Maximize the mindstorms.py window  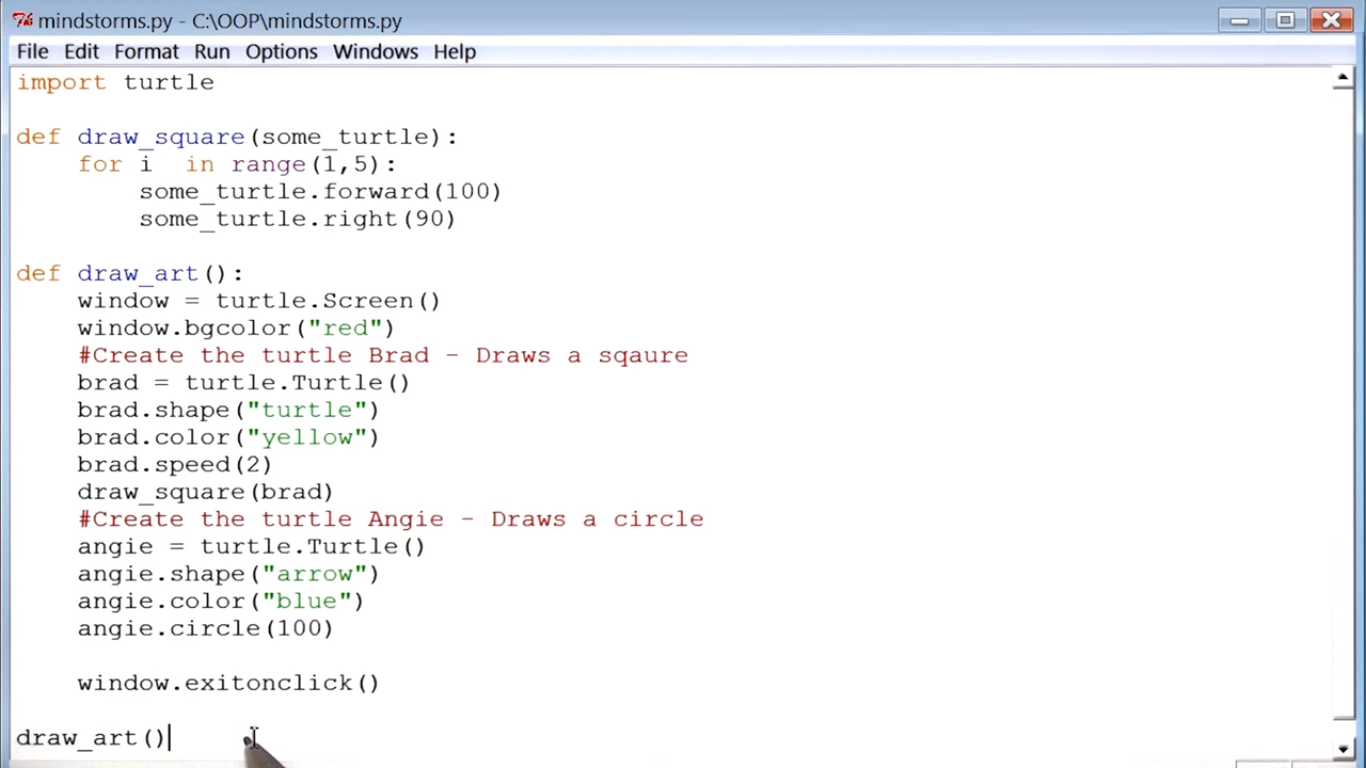[1285, 20]
